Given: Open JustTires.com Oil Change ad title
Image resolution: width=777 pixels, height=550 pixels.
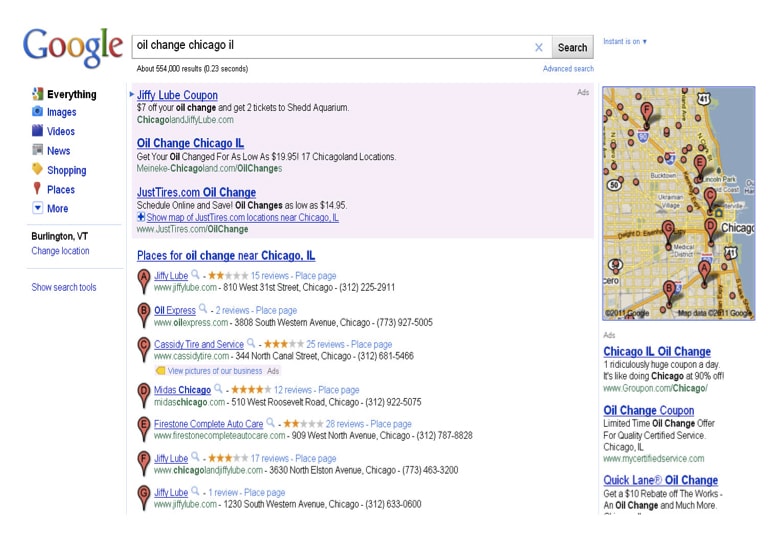Looking at the screenshot, I should [x=196, y=192].
